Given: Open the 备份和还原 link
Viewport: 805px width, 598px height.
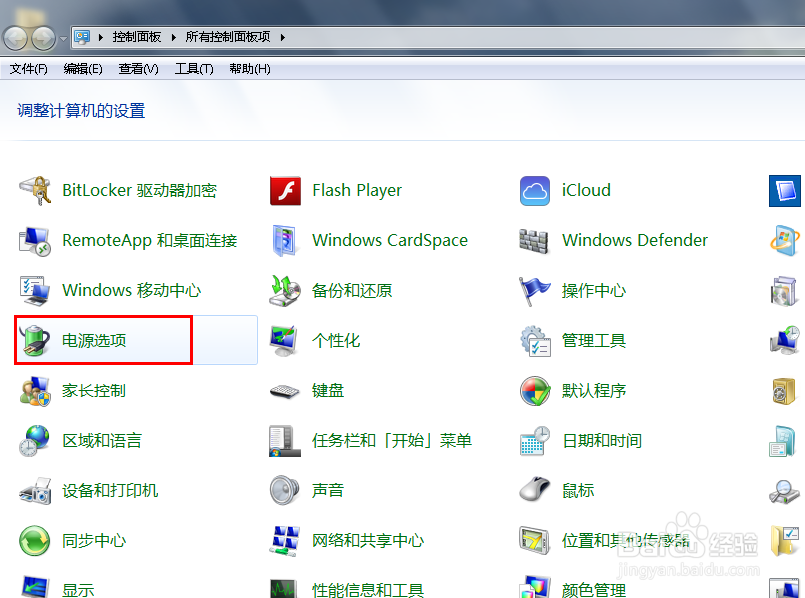Looking at the screenshot, I should (352, 291).
